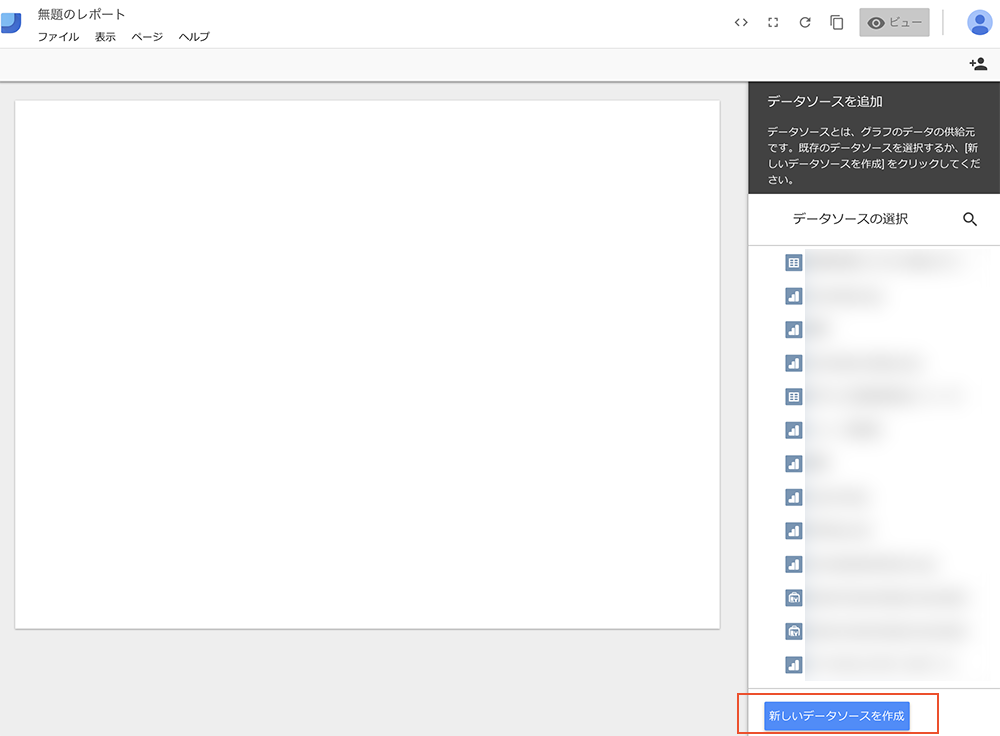Open the ヘルプ menu

[x=194, y=37]
